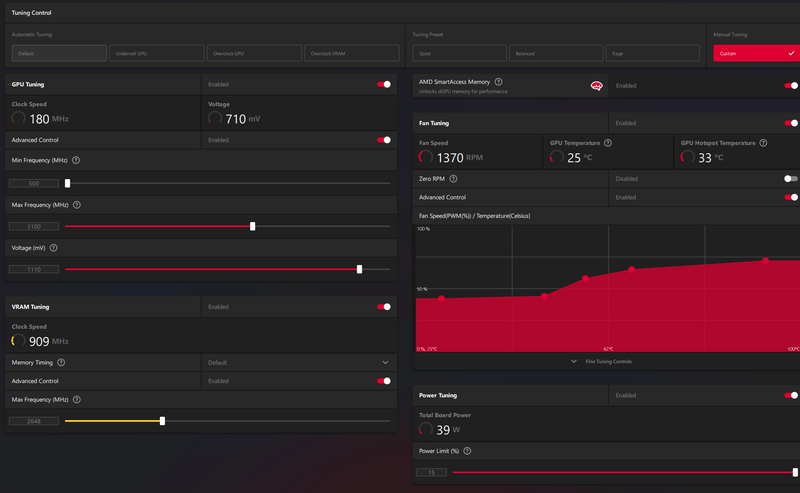The image size is (800, 493).
Task: Click the Max Frequency 3100 value field
Action: pyautogui.click(x=34, y=226)
